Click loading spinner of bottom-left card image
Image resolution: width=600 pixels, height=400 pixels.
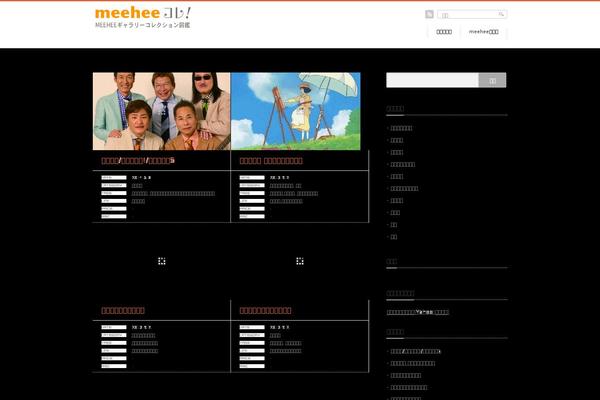[x=161, y=261]
